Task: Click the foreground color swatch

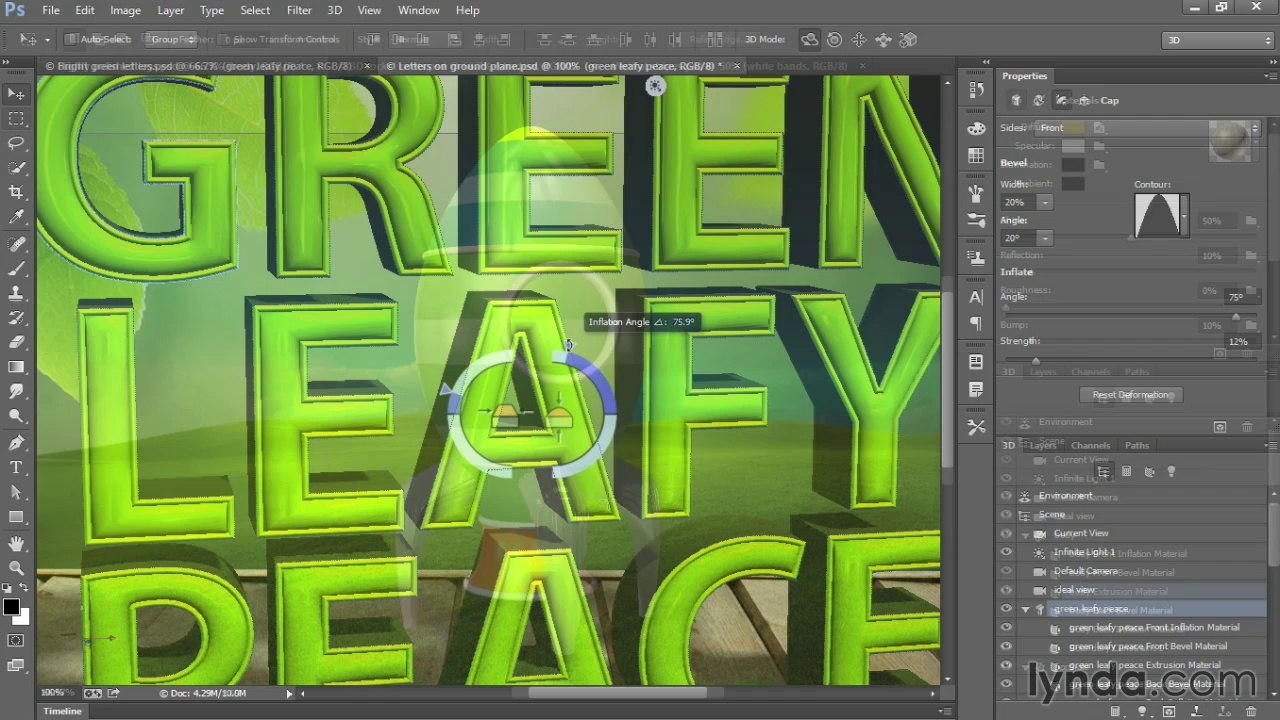Action: [11, 607]
